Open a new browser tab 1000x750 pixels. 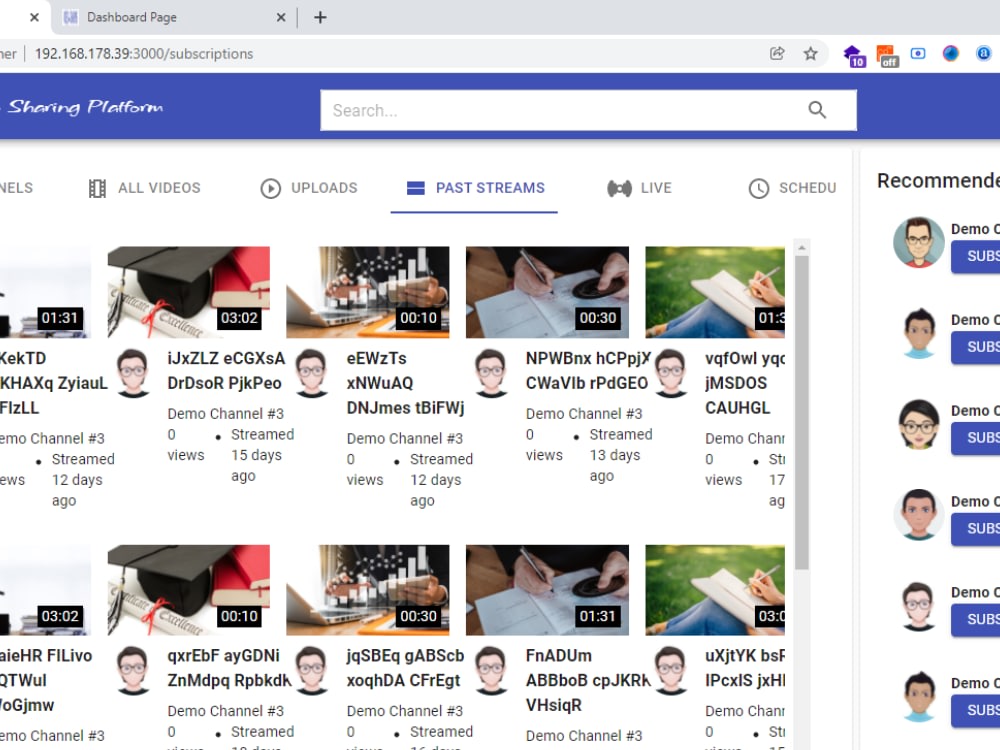click(x=320, y=17)
